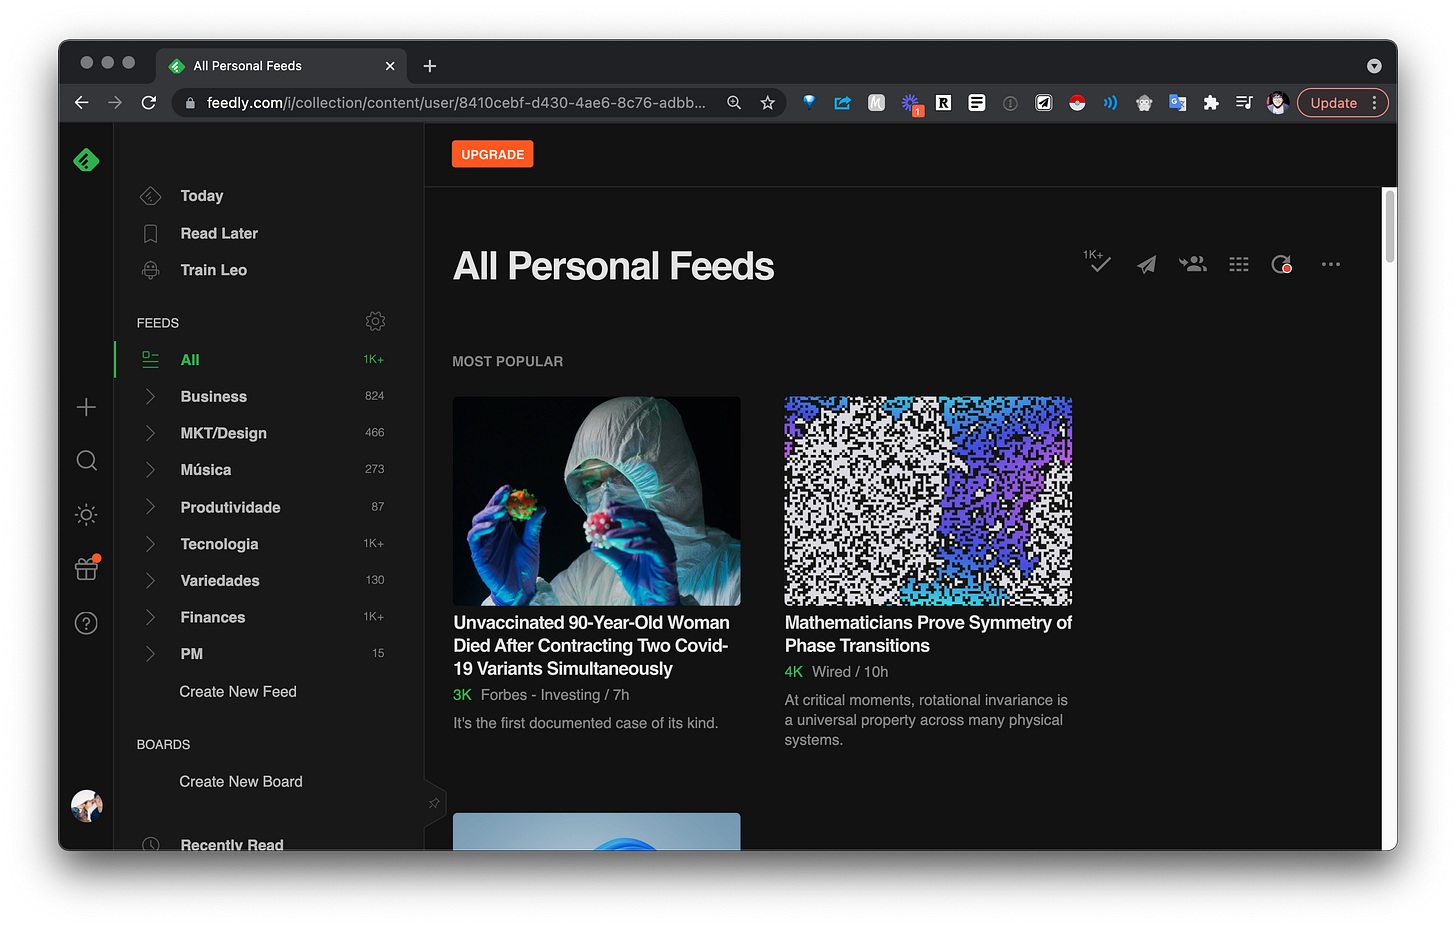The image size is (1456, 928).
Task: Click Create New Feed link
Action: 238,692
